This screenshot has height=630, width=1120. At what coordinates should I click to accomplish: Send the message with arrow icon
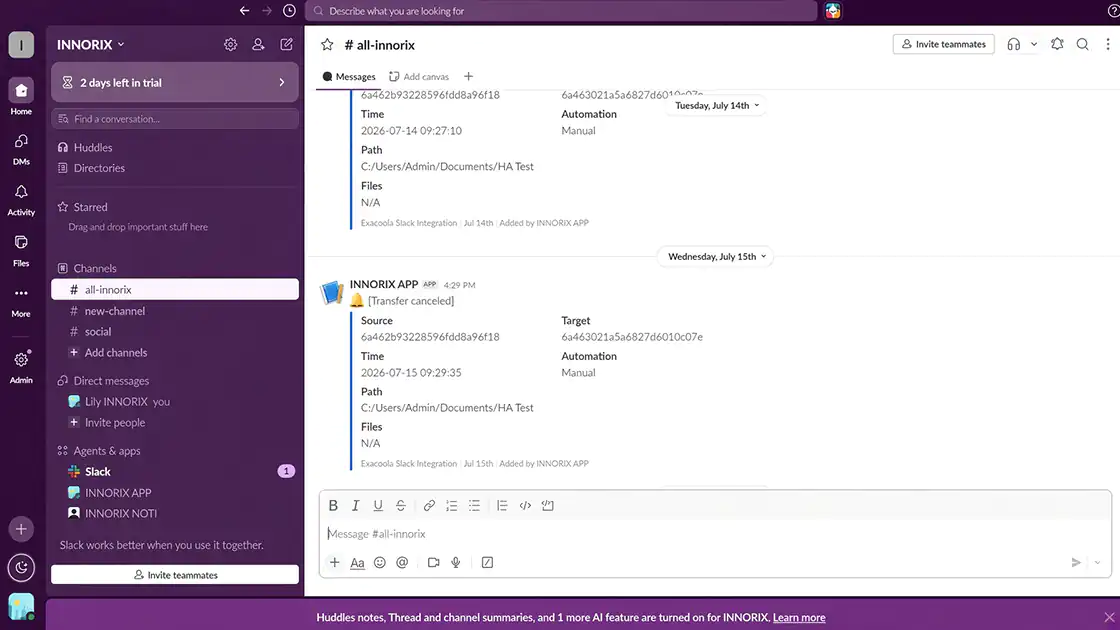click(x=1076, y=563)
